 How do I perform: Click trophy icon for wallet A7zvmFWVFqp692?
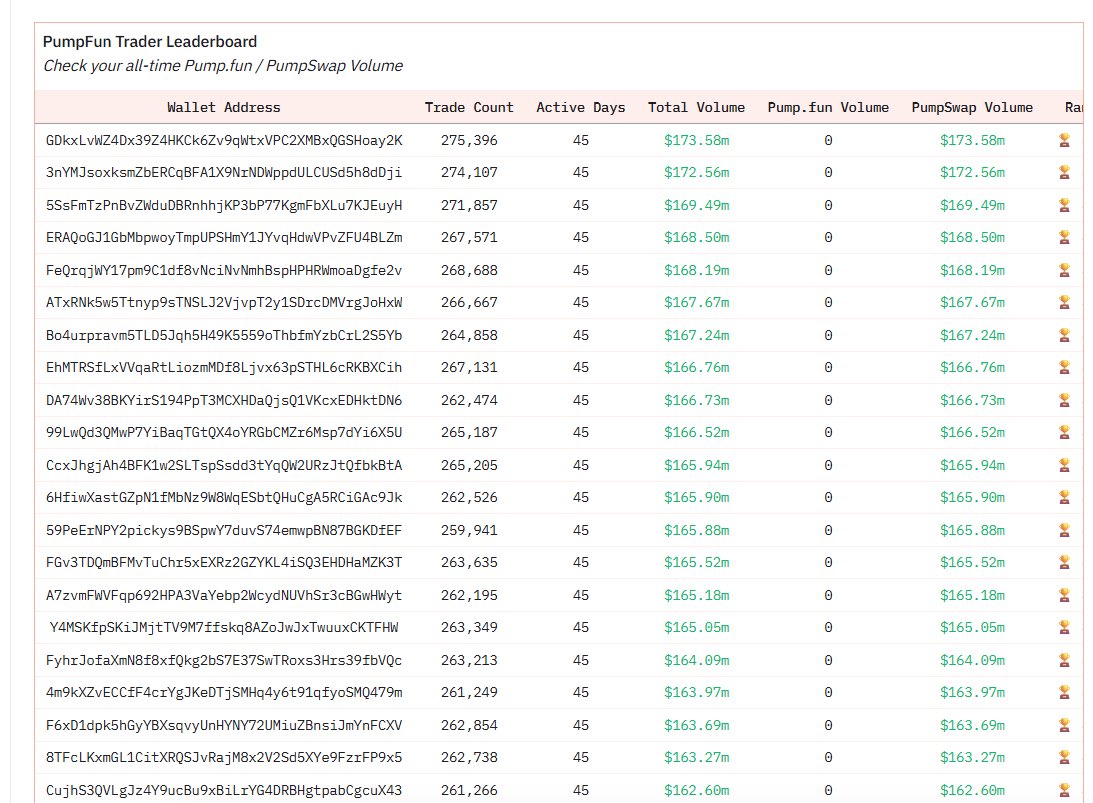pyautogui.click(x=1064, y=595)
